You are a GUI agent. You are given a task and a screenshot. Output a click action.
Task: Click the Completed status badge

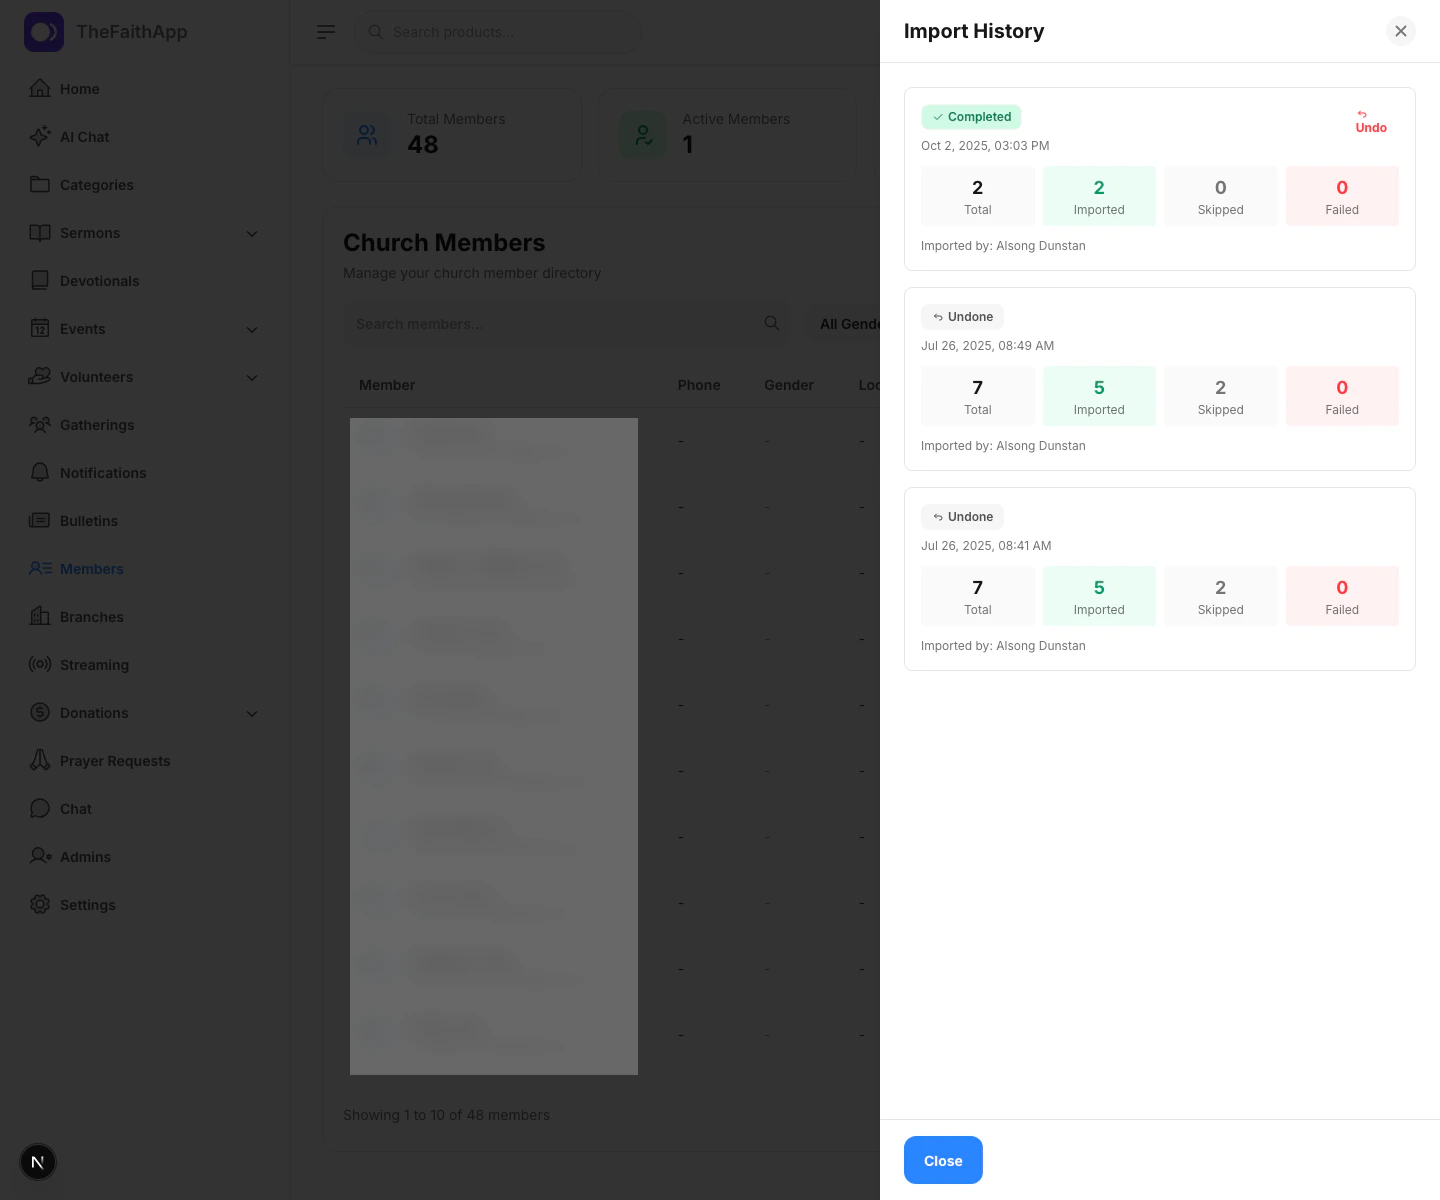pos(971,117)
